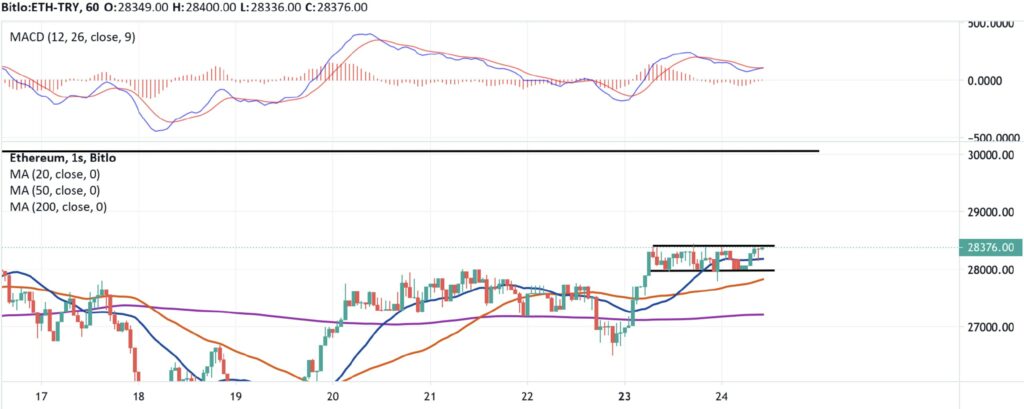1024x409 pixels.
Task: Select the upper consolidation range line
Action: [x=713, y=246]
